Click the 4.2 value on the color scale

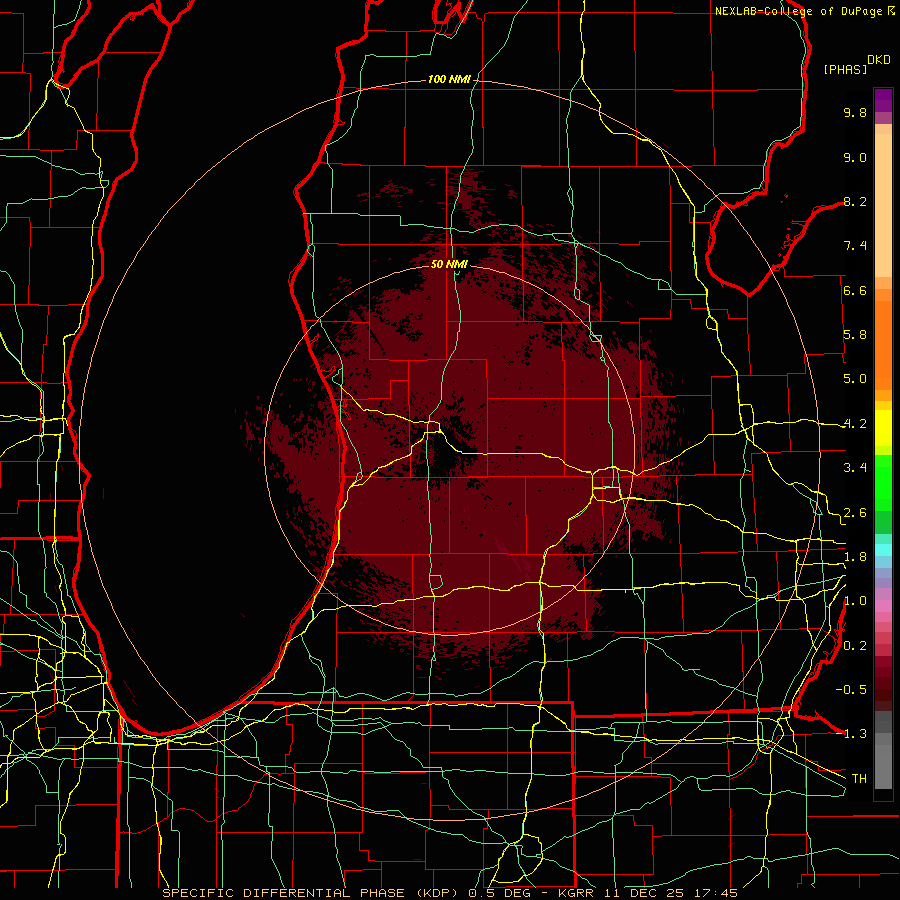tap(855, 424)
